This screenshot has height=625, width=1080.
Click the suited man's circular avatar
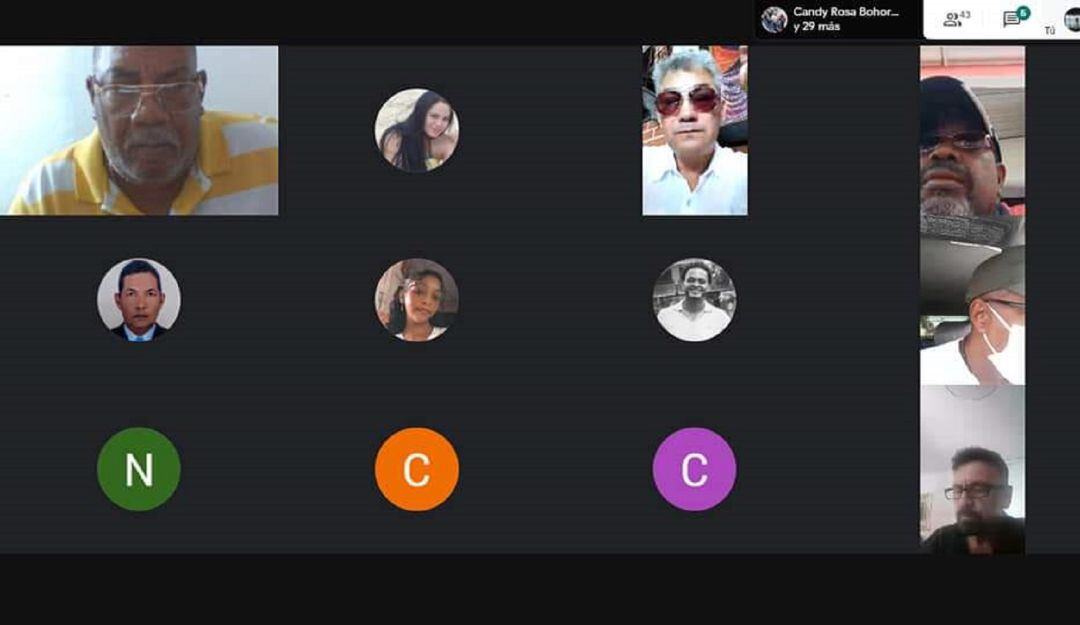coord(139,300)
